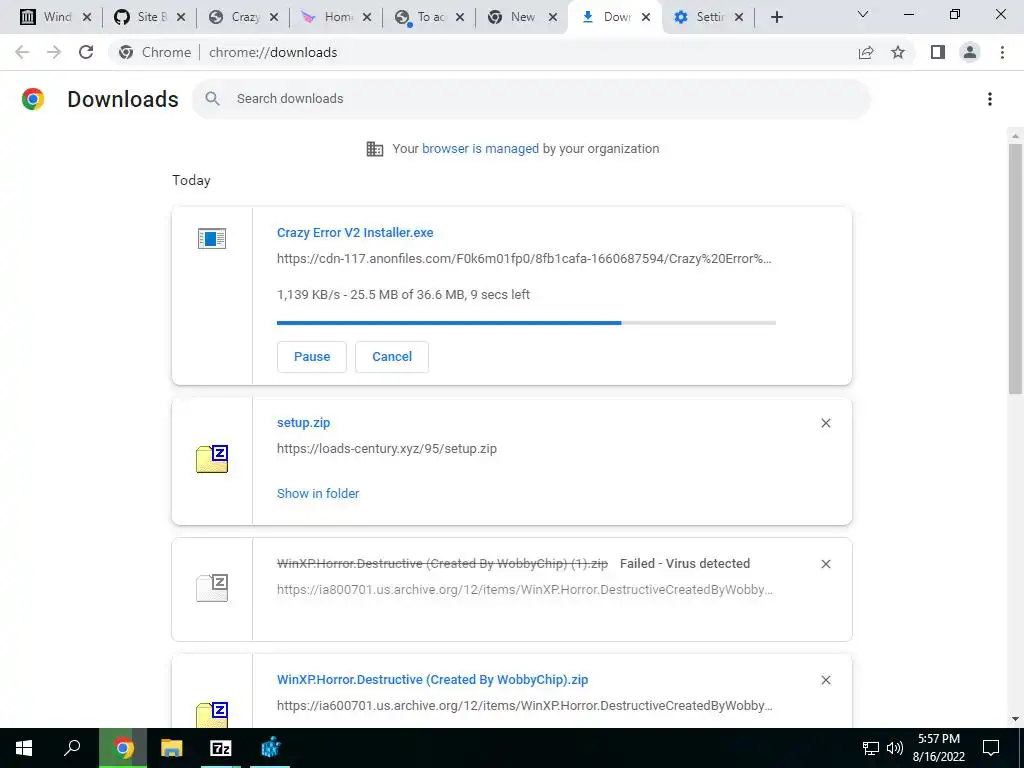The height and width of the screenshot is (768, 1024).
Task: Close the 'Hom' tab
Action: pyautogui.click(x=367, y=18)
